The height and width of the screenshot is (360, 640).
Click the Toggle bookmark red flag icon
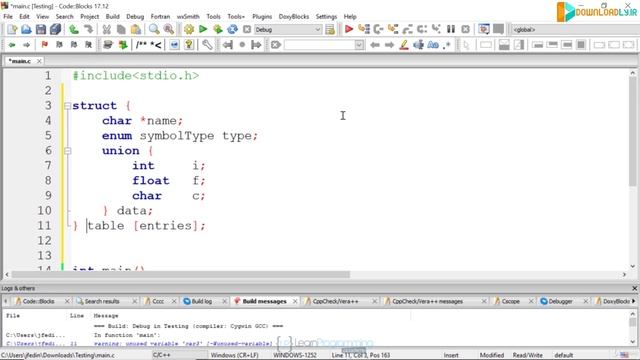44,45
